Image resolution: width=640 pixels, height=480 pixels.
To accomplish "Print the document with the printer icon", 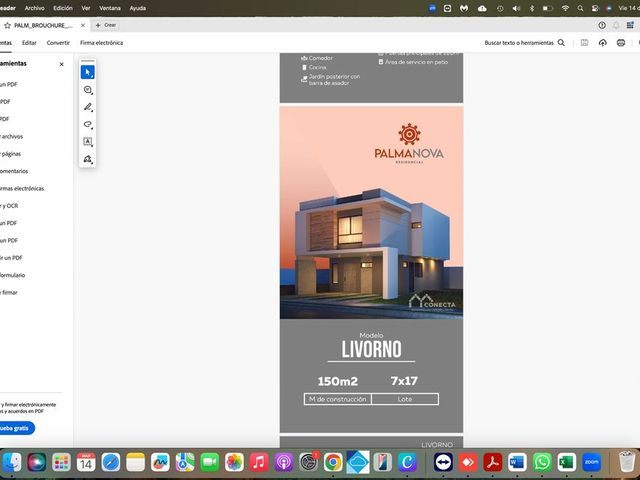I will point(621,42).
